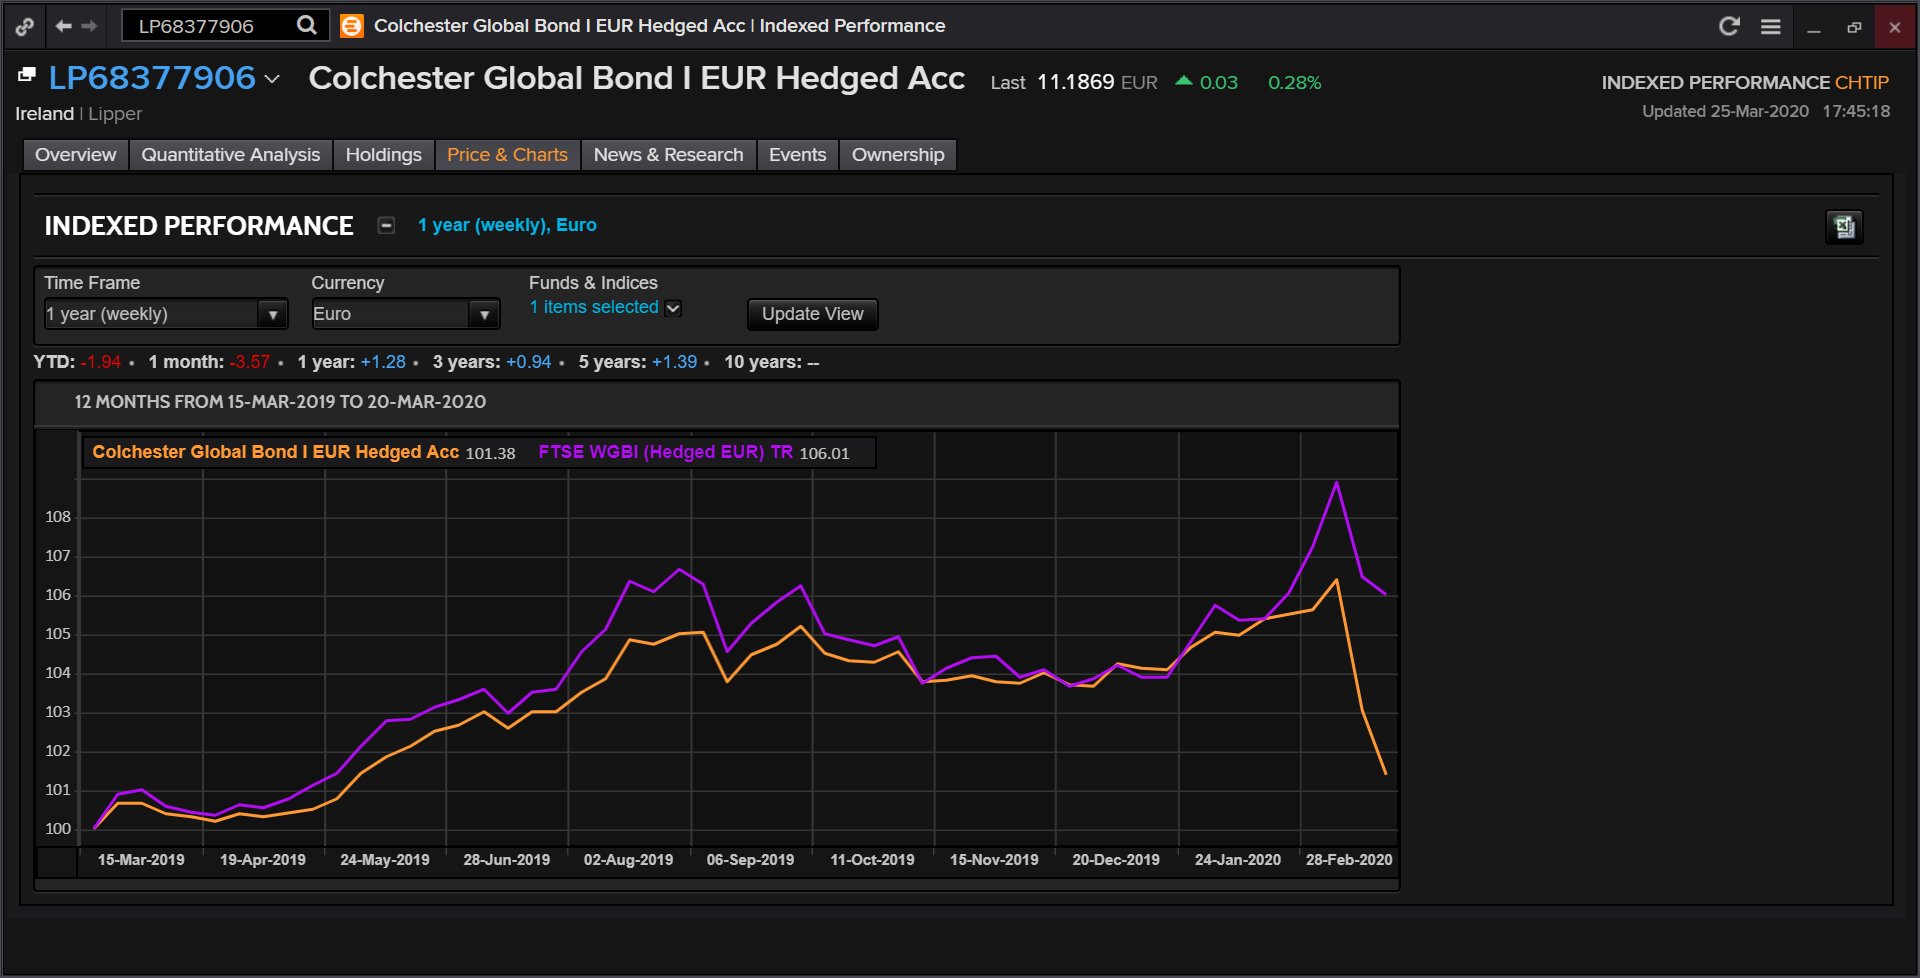
Task: Click the Ireland country label
Action: tap(44, 114)
